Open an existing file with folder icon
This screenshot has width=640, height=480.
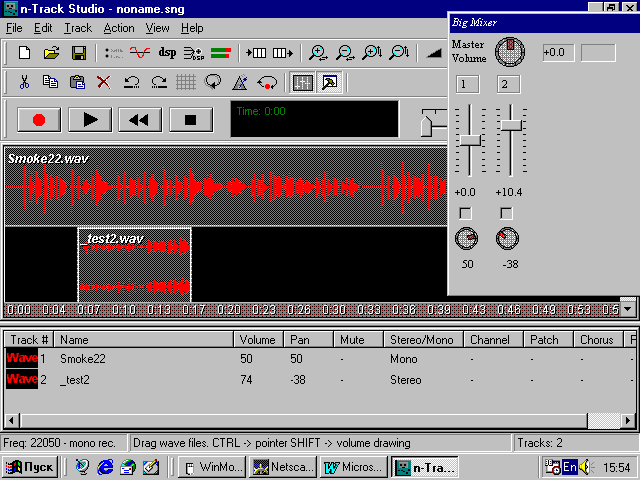click(x=51, y=53)
